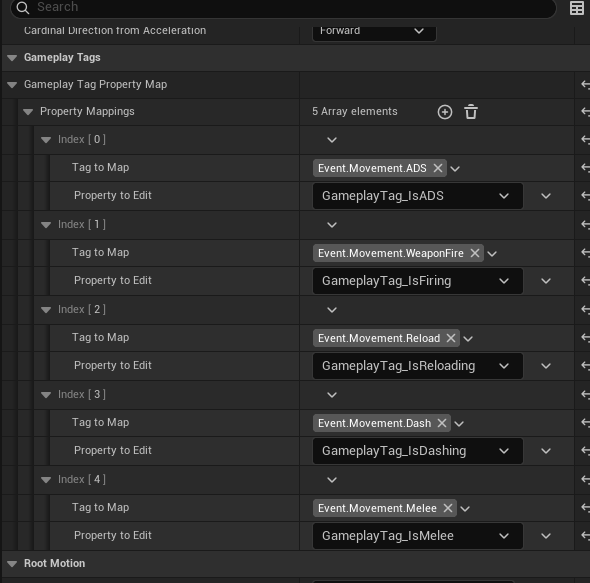Open the details view options grid icon
This screenshot has height=583, width=590.
tap(576, 8)
